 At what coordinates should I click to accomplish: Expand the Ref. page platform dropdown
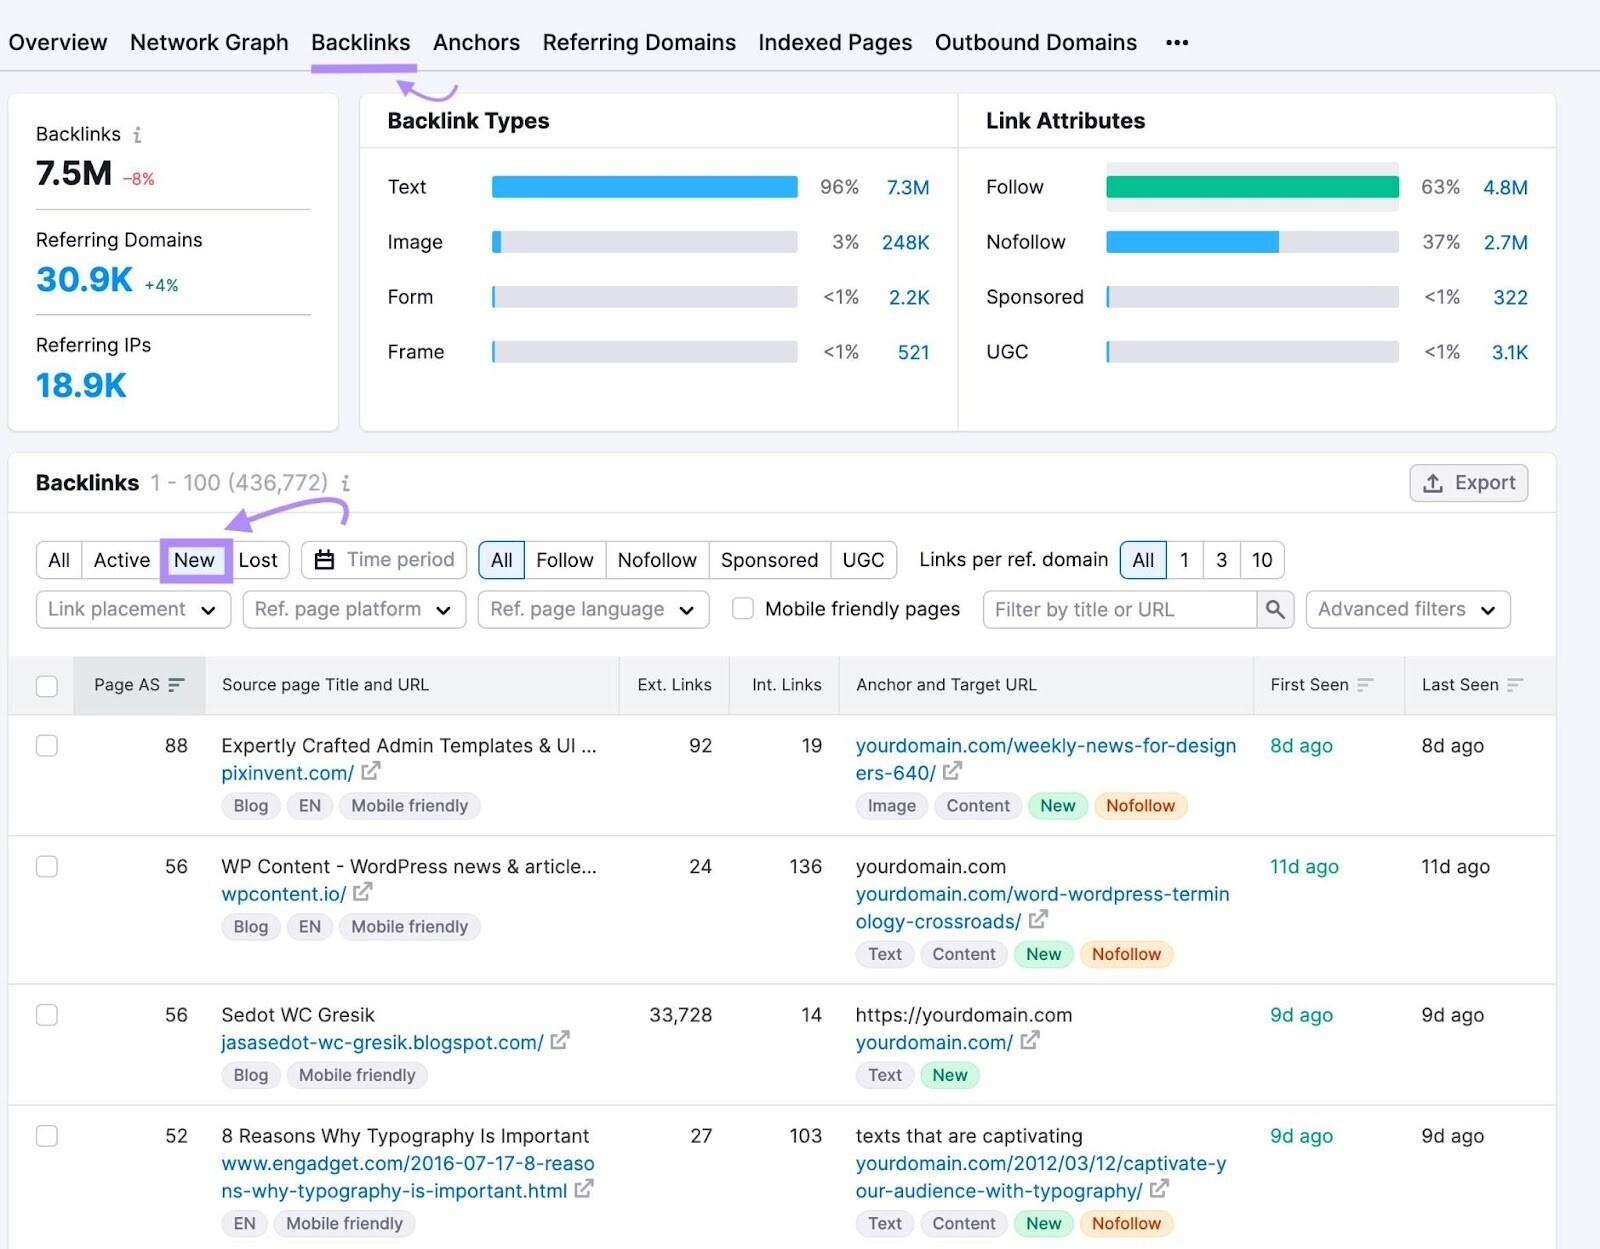point(353,609)
